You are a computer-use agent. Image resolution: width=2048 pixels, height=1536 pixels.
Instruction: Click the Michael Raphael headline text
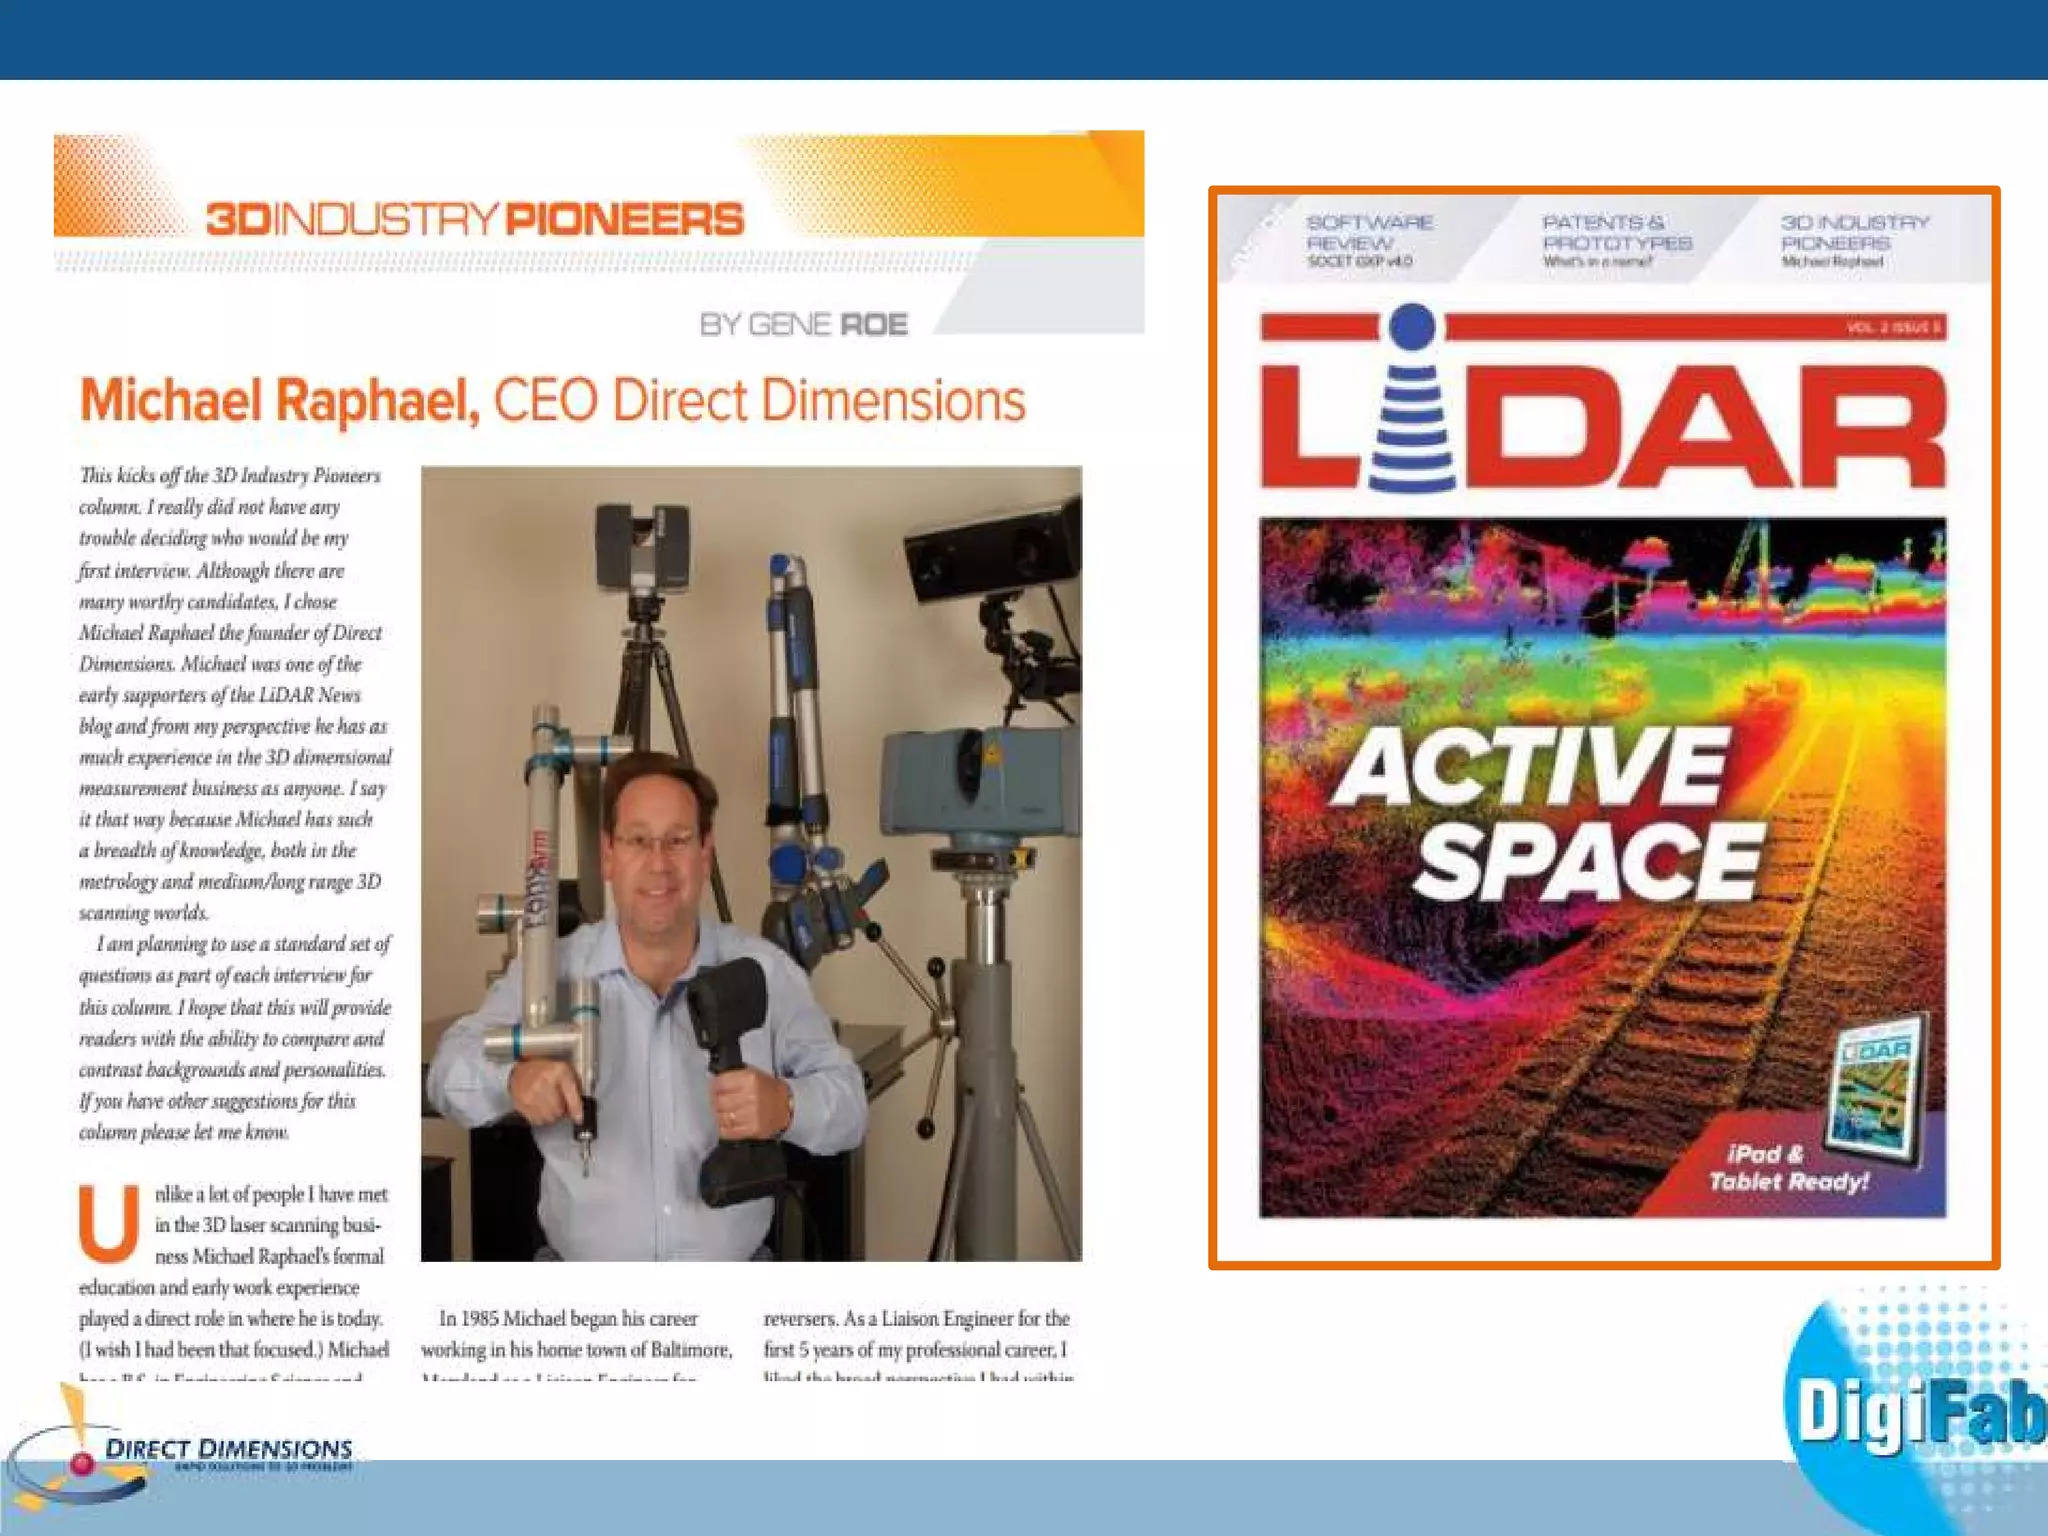(x=552, y=401)
